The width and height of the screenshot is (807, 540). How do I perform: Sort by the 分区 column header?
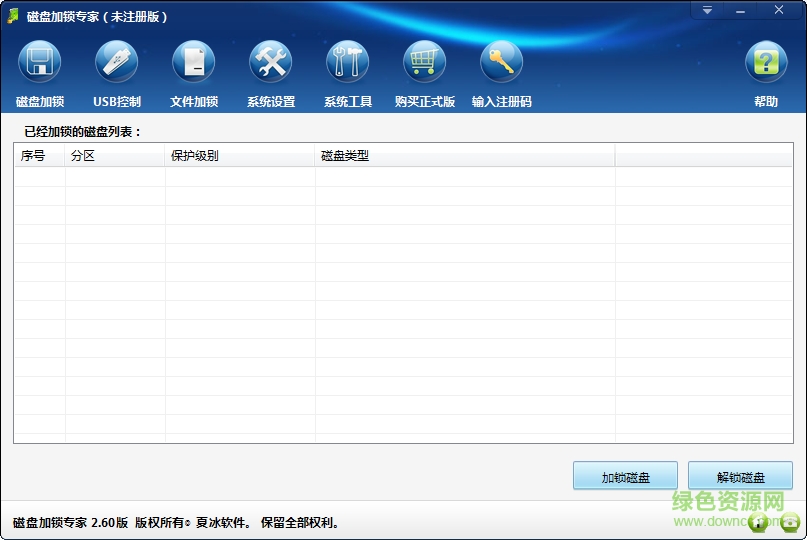[x=115, y=155]
